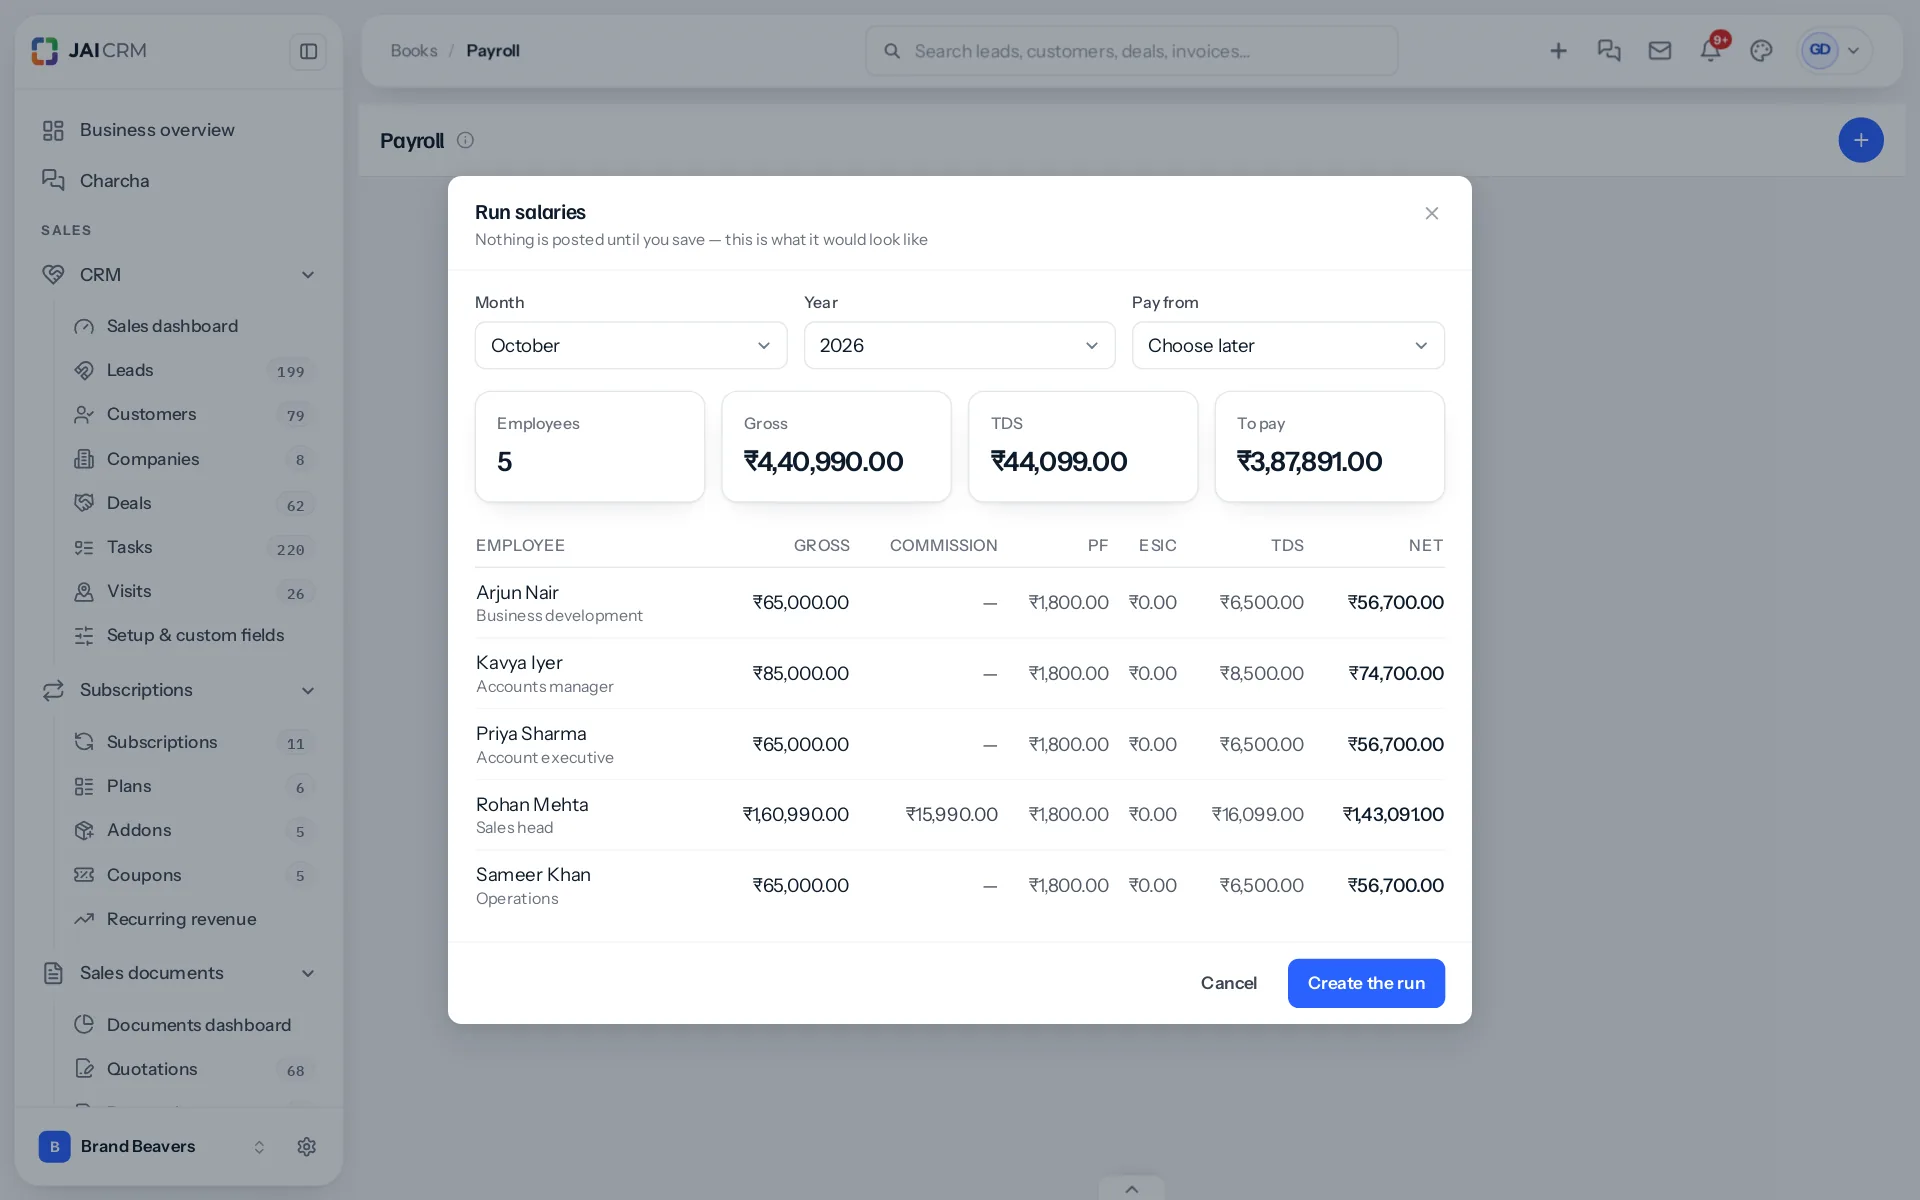Open the Companies page
Screen dimensions: 1920x1200
click(194, 459)
